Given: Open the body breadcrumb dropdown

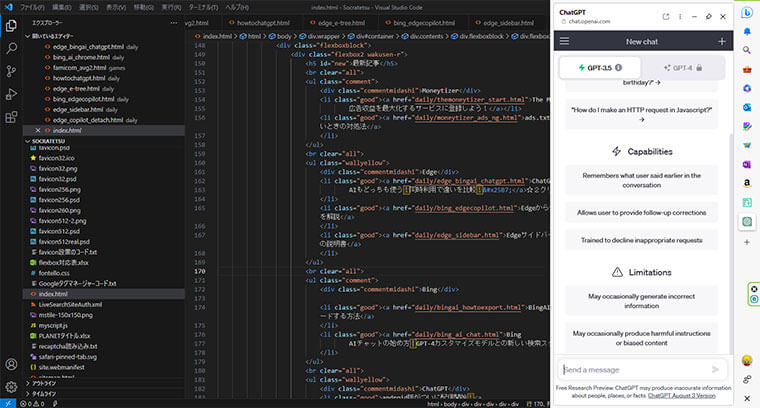Looking at the screenshot, I should (x=280, y=36).
